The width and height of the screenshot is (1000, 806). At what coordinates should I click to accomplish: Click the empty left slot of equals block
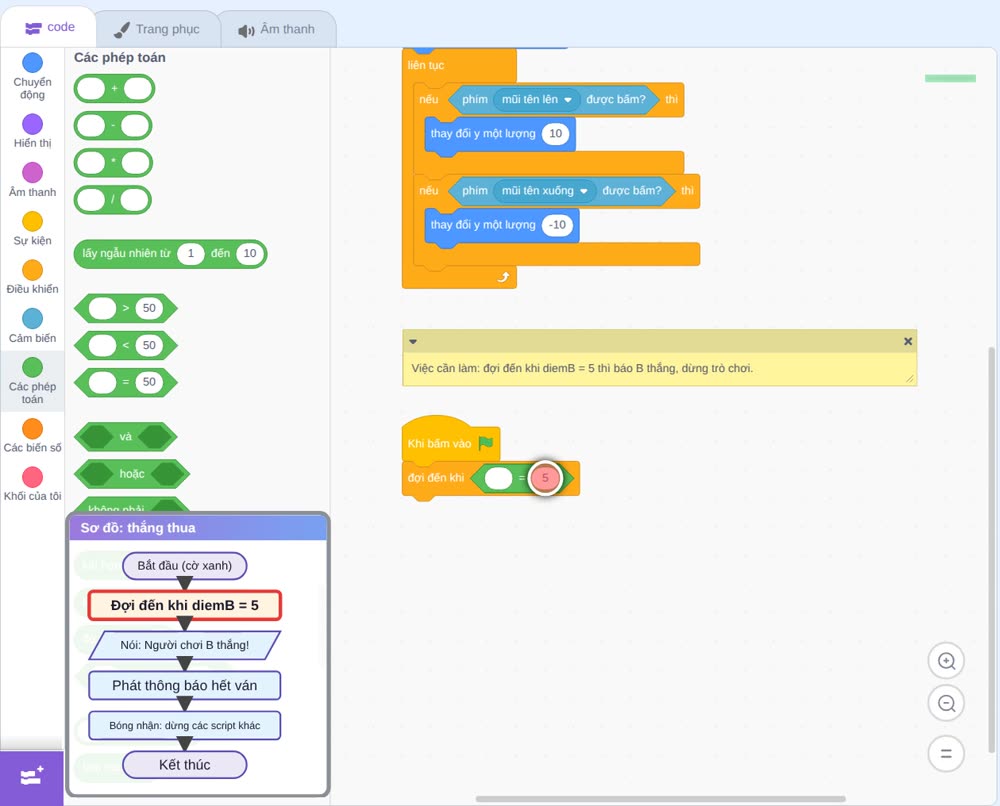click(499, 478)
